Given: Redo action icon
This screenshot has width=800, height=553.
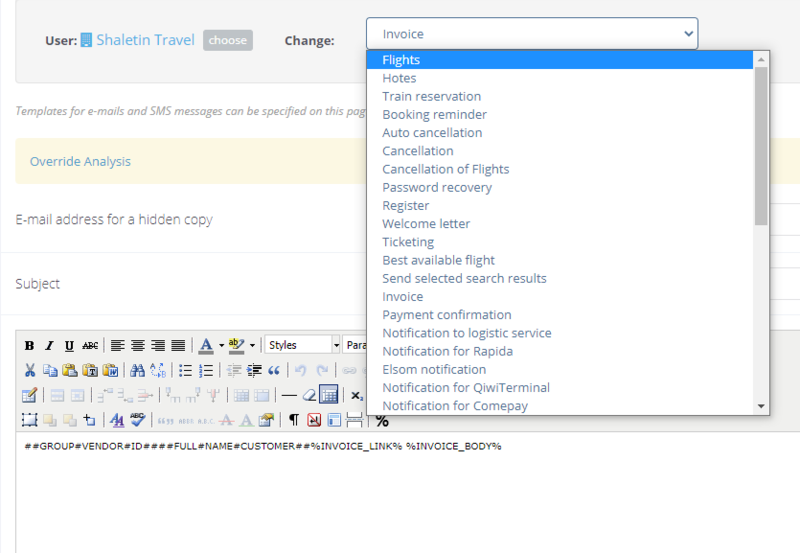Looking at the screenshot, I should pos(321,370).
